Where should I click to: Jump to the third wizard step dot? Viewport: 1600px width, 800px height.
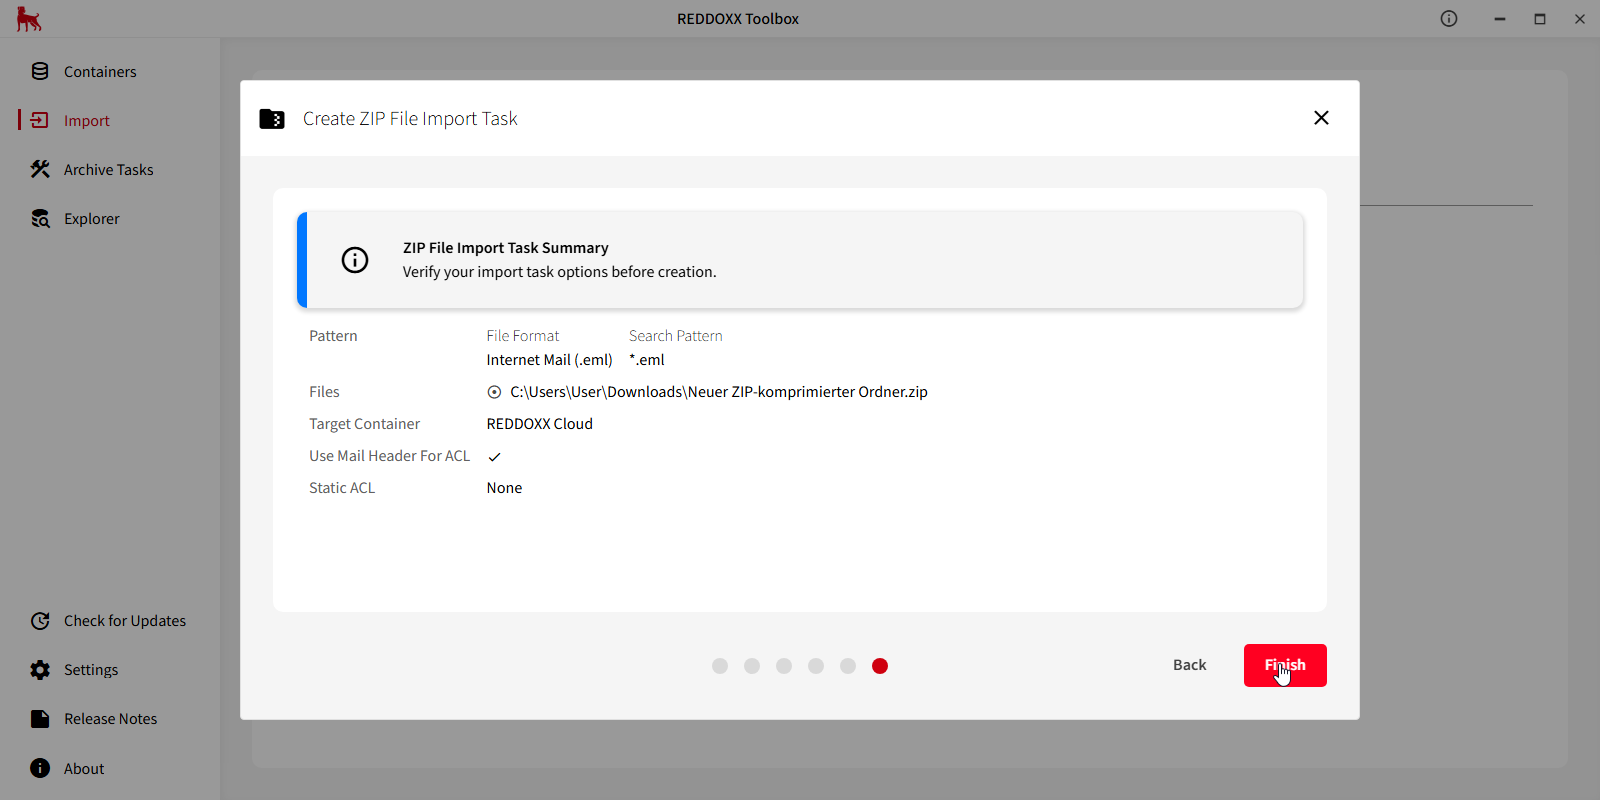(784, 666)
